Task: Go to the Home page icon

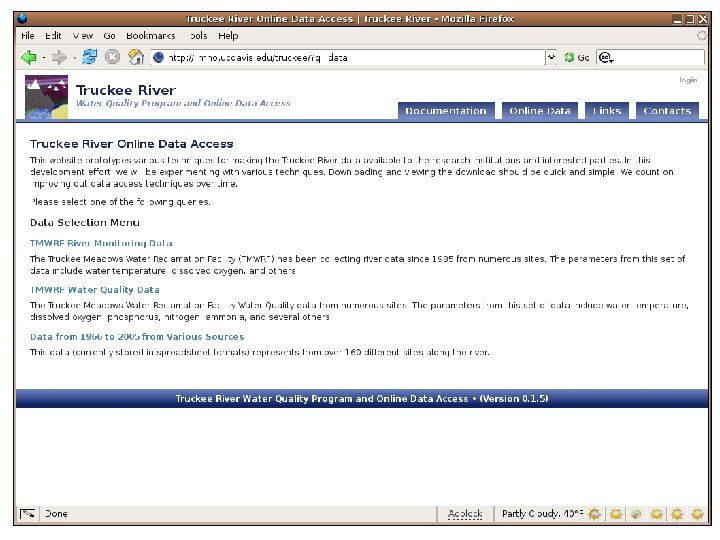Action: click(x=135, y=57)
